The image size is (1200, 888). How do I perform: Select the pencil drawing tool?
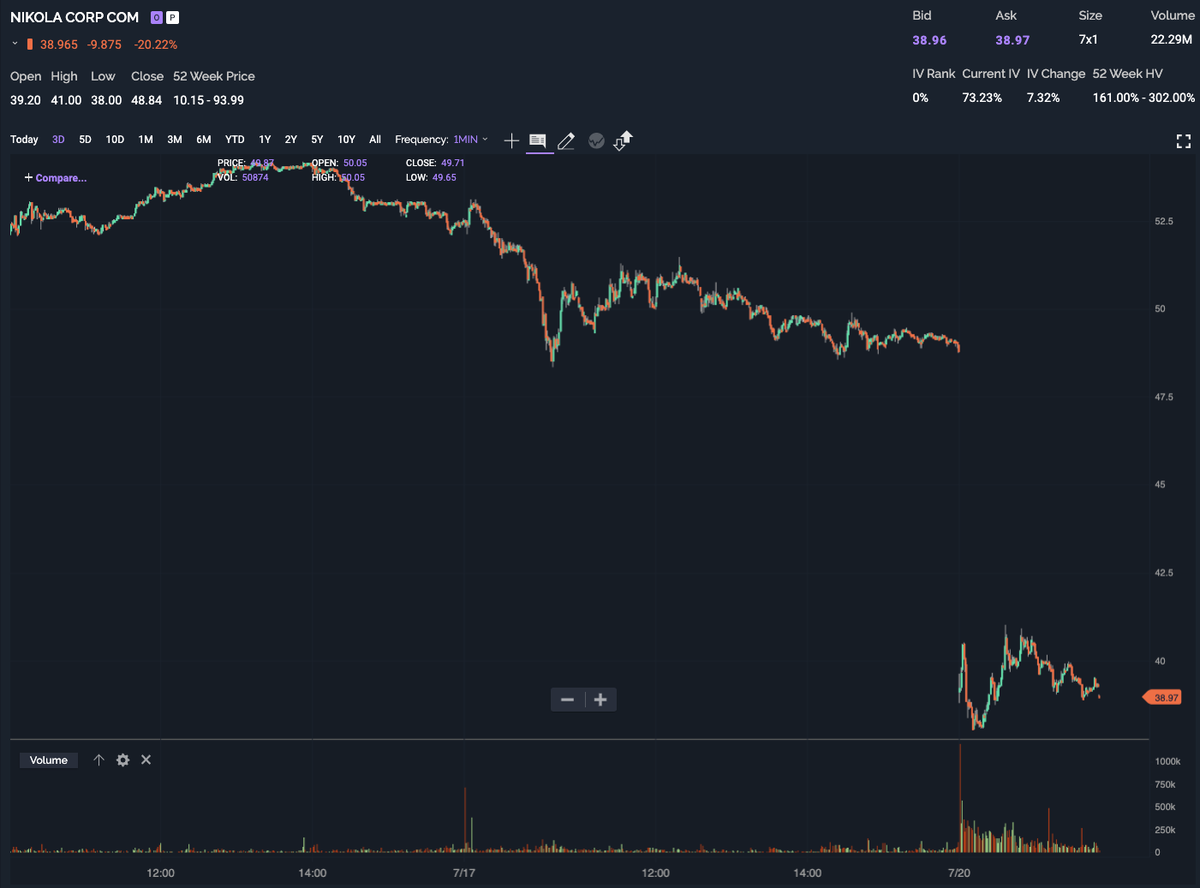pos(566,140)
